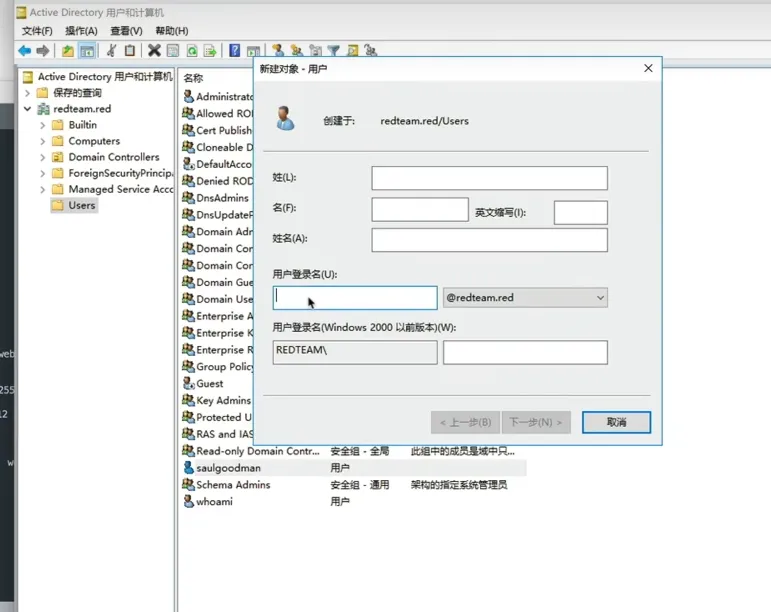Screen dimensions: 771x612
Task: Collapse the redteam.red domain node
Action: point(28,109)
